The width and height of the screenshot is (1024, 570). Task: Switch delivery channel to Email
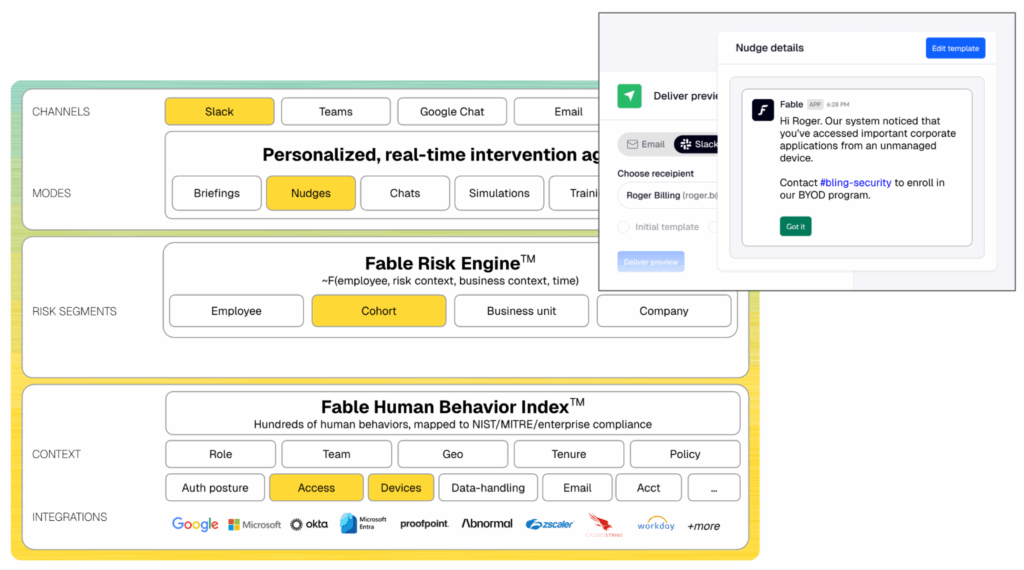(646, 144)
